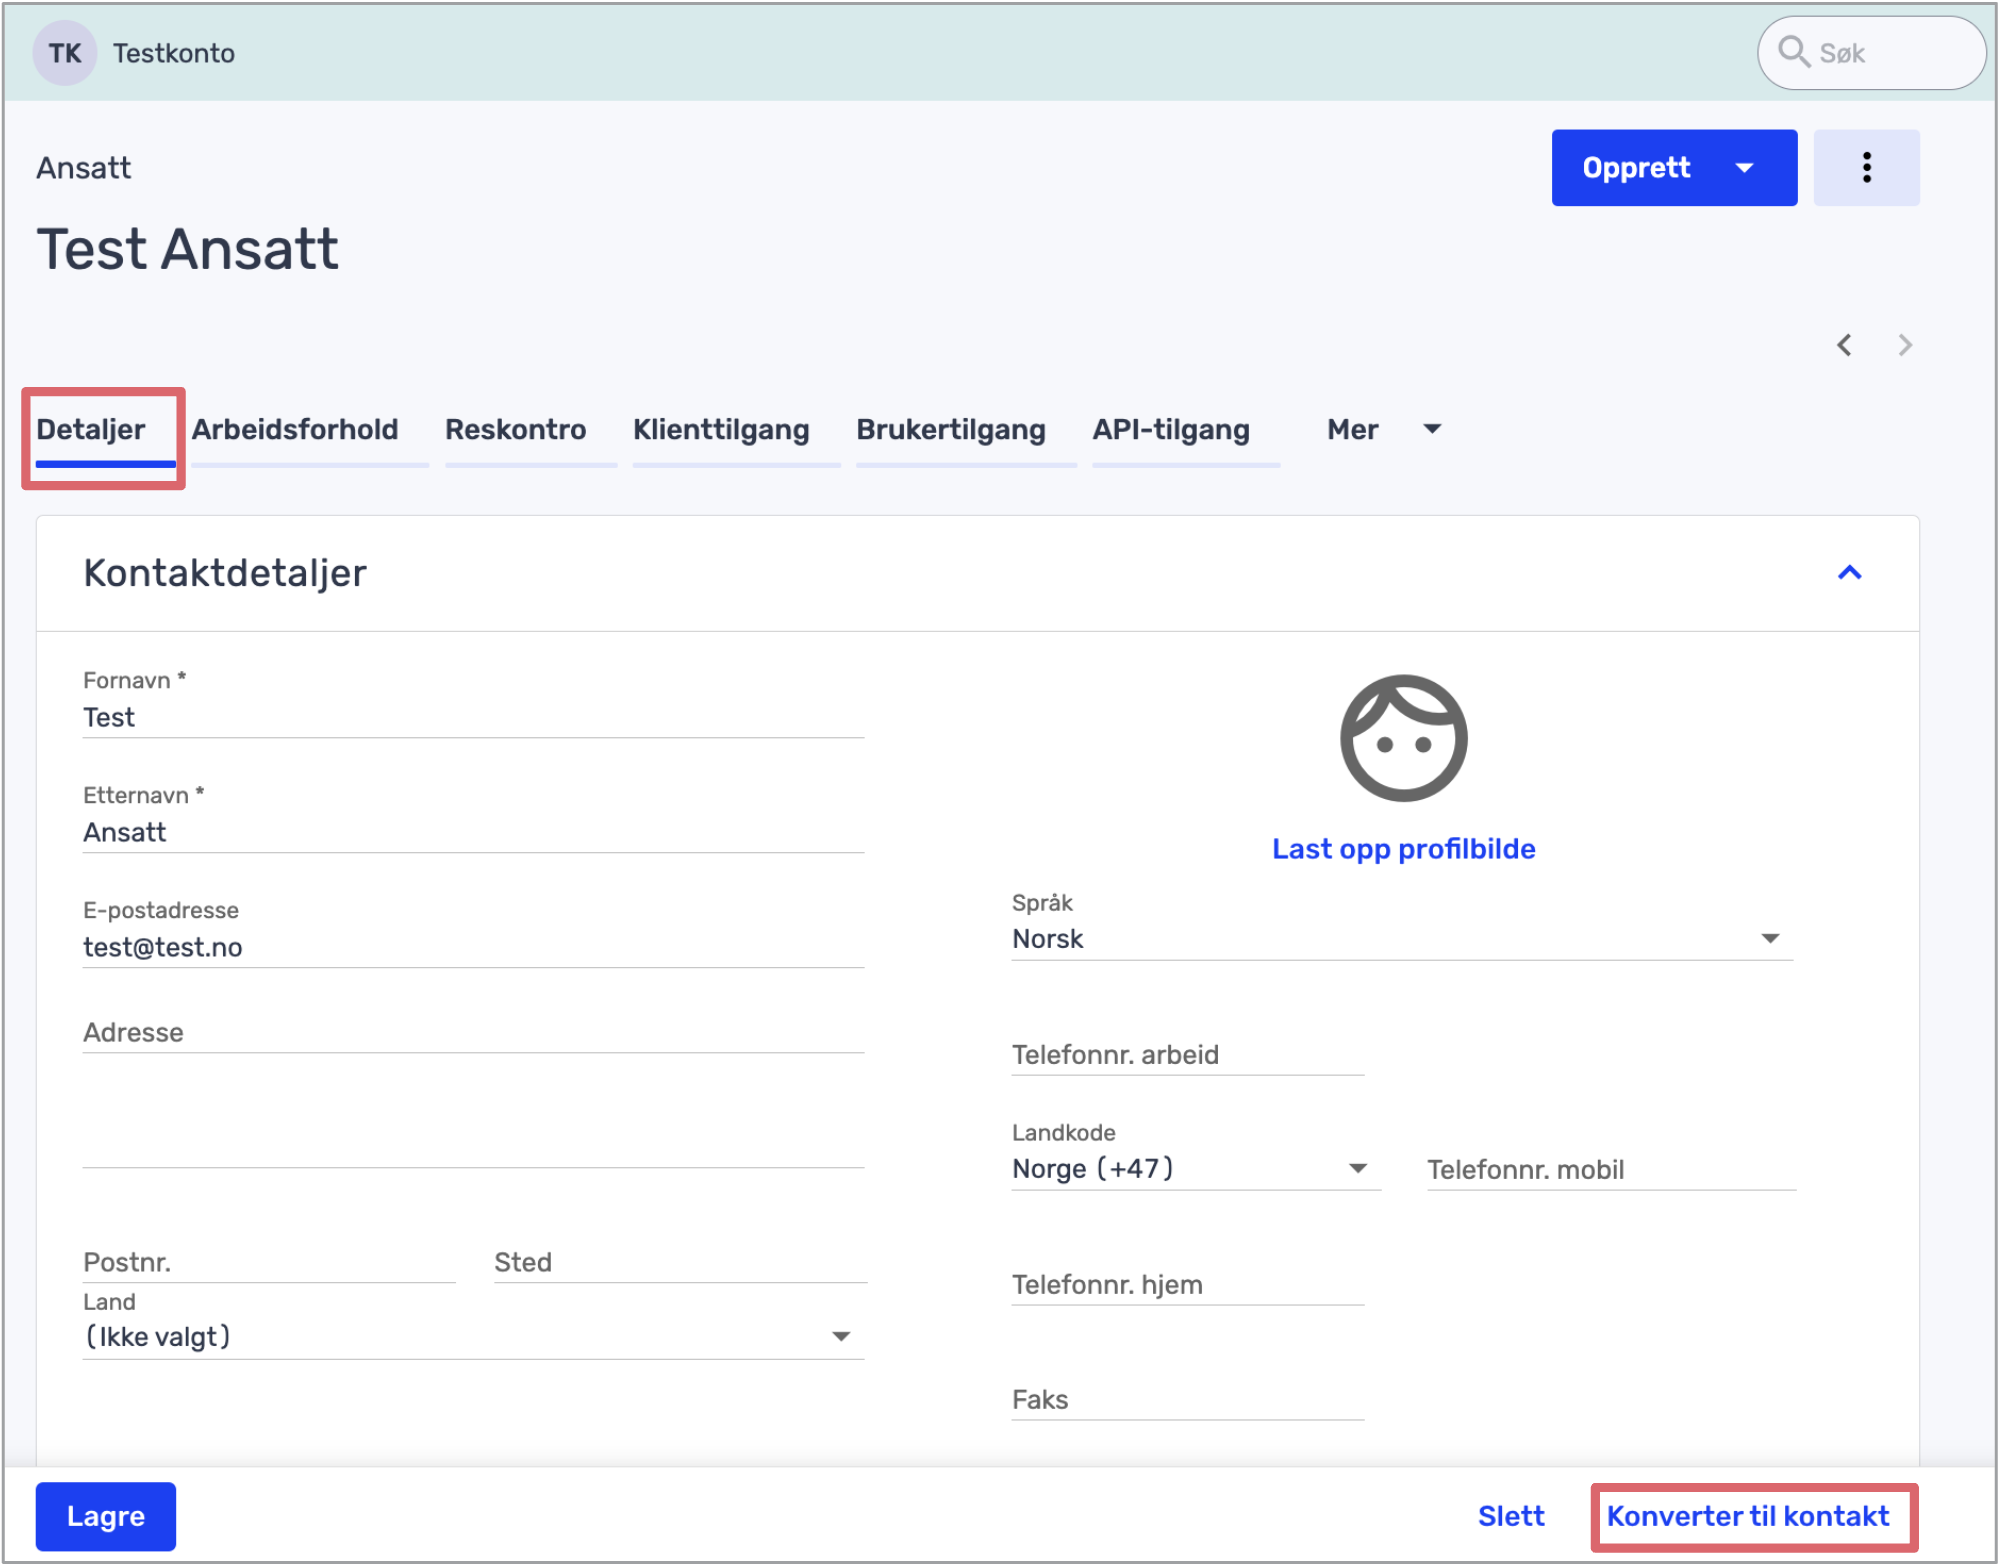Go to next employee with right arrow
The image size is (2002, 1568).
pyautogui.click(x=1905, y=345)
